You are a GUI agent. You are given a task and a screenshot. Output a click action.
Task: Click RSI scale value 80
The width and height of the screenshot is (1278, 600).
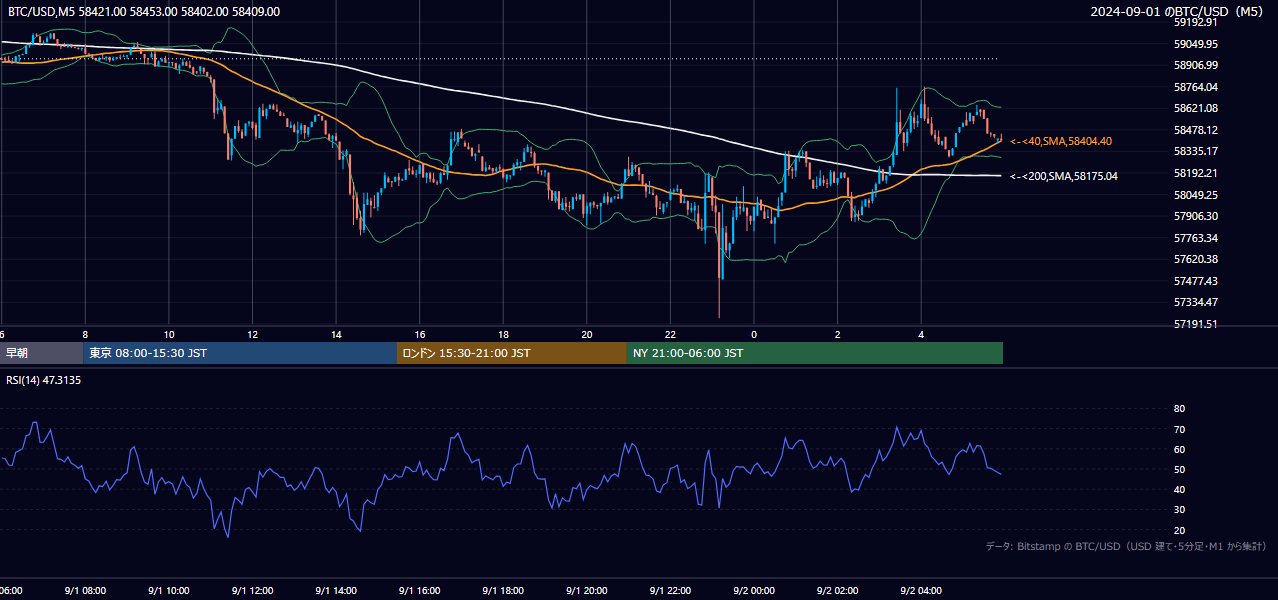point(1179,409)
